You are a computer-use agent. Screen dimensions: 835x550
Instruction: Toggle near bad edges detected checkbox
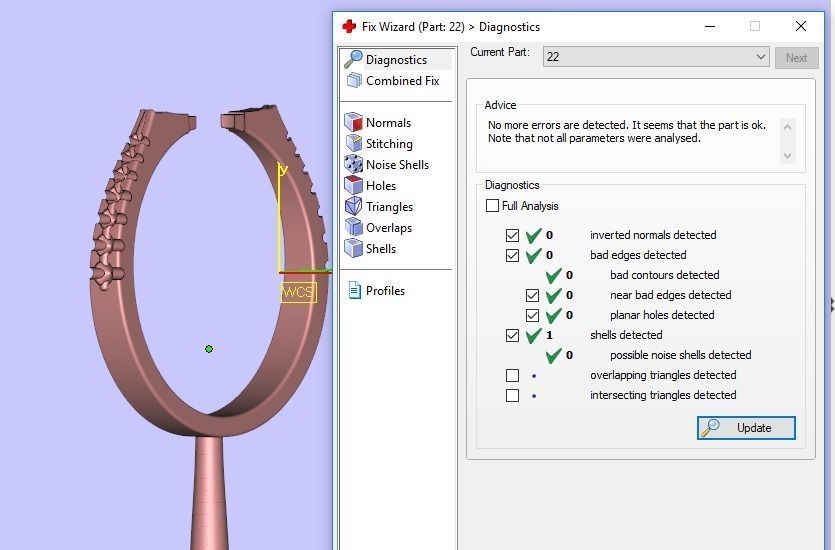532,295
